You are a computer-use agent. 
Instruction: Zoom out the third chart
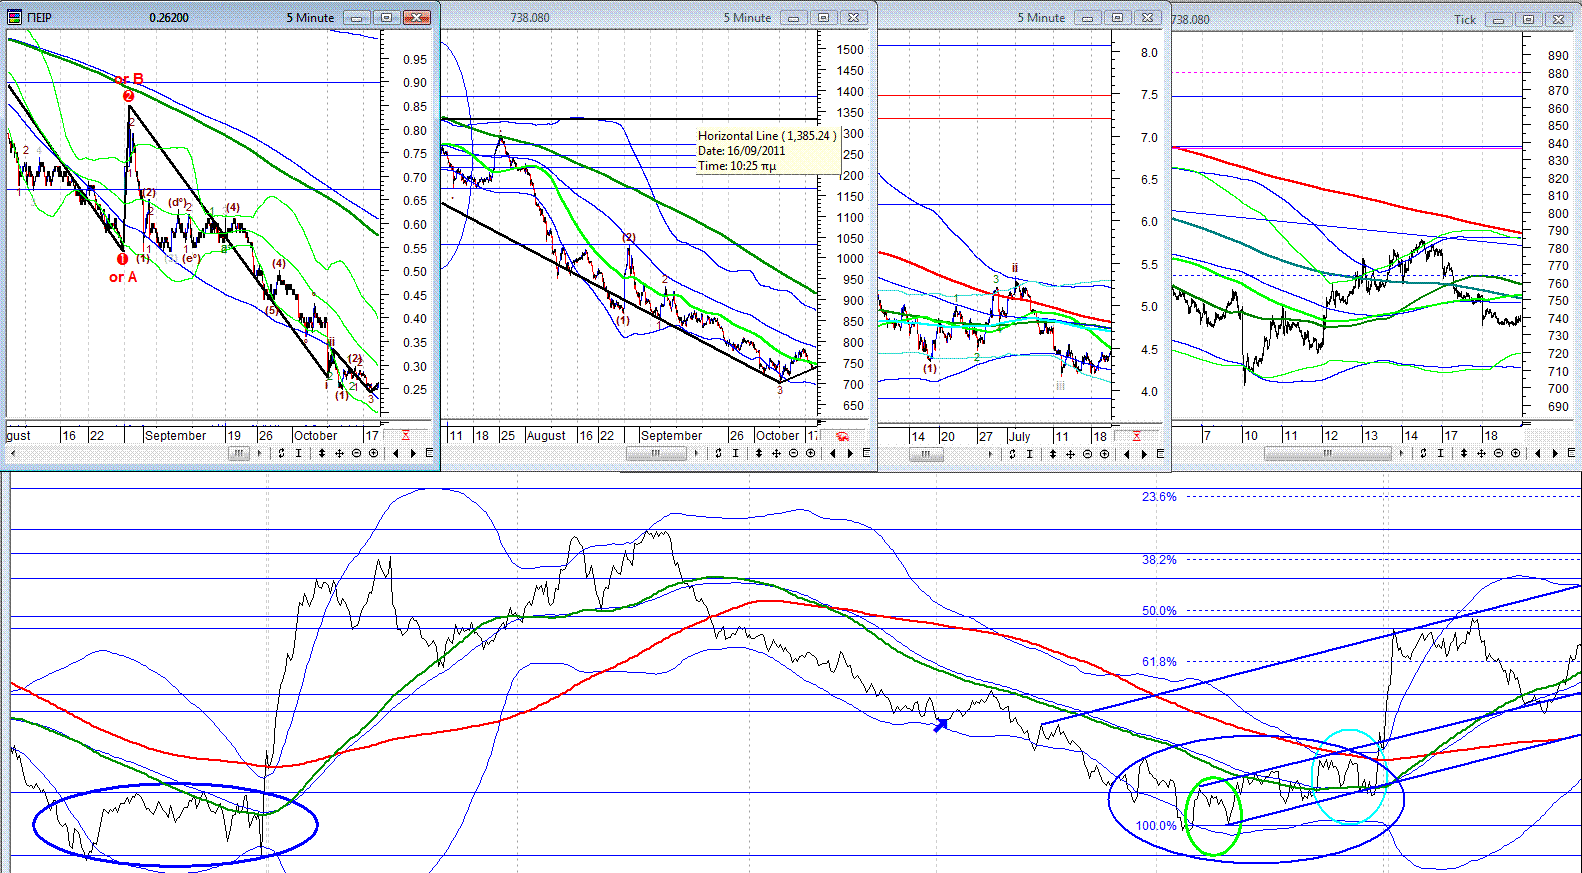tap(1087, 454)
